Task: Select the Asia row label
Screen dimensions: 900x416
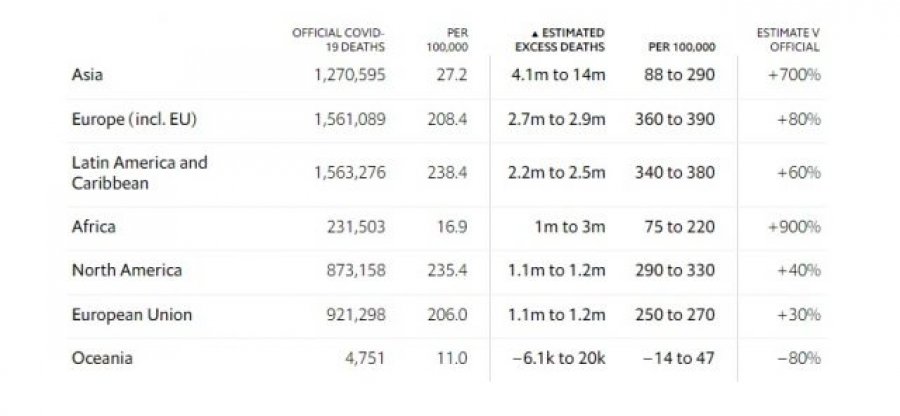Action: click(87, 75)
